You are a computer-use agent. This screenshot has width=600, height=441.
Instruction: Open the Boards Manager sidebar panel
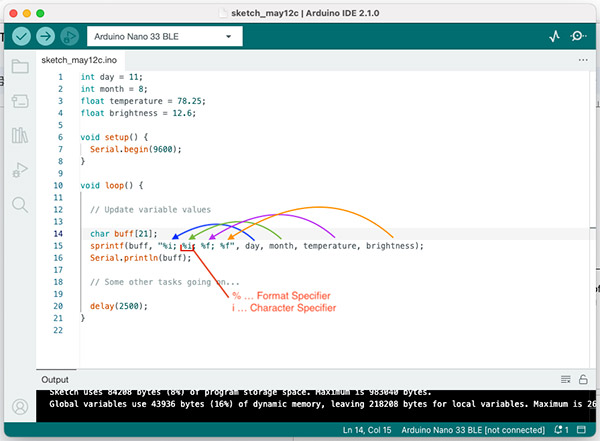click(19, 101)
